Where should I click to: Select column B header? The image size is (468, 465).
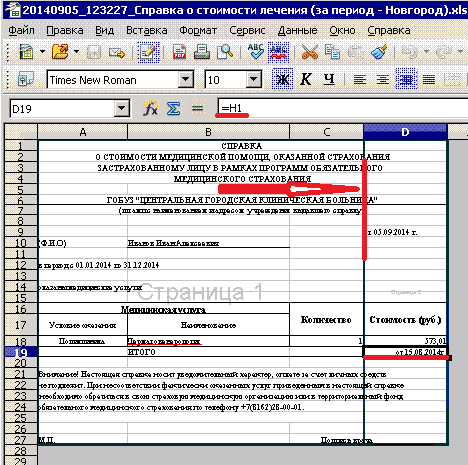point(208,132)
